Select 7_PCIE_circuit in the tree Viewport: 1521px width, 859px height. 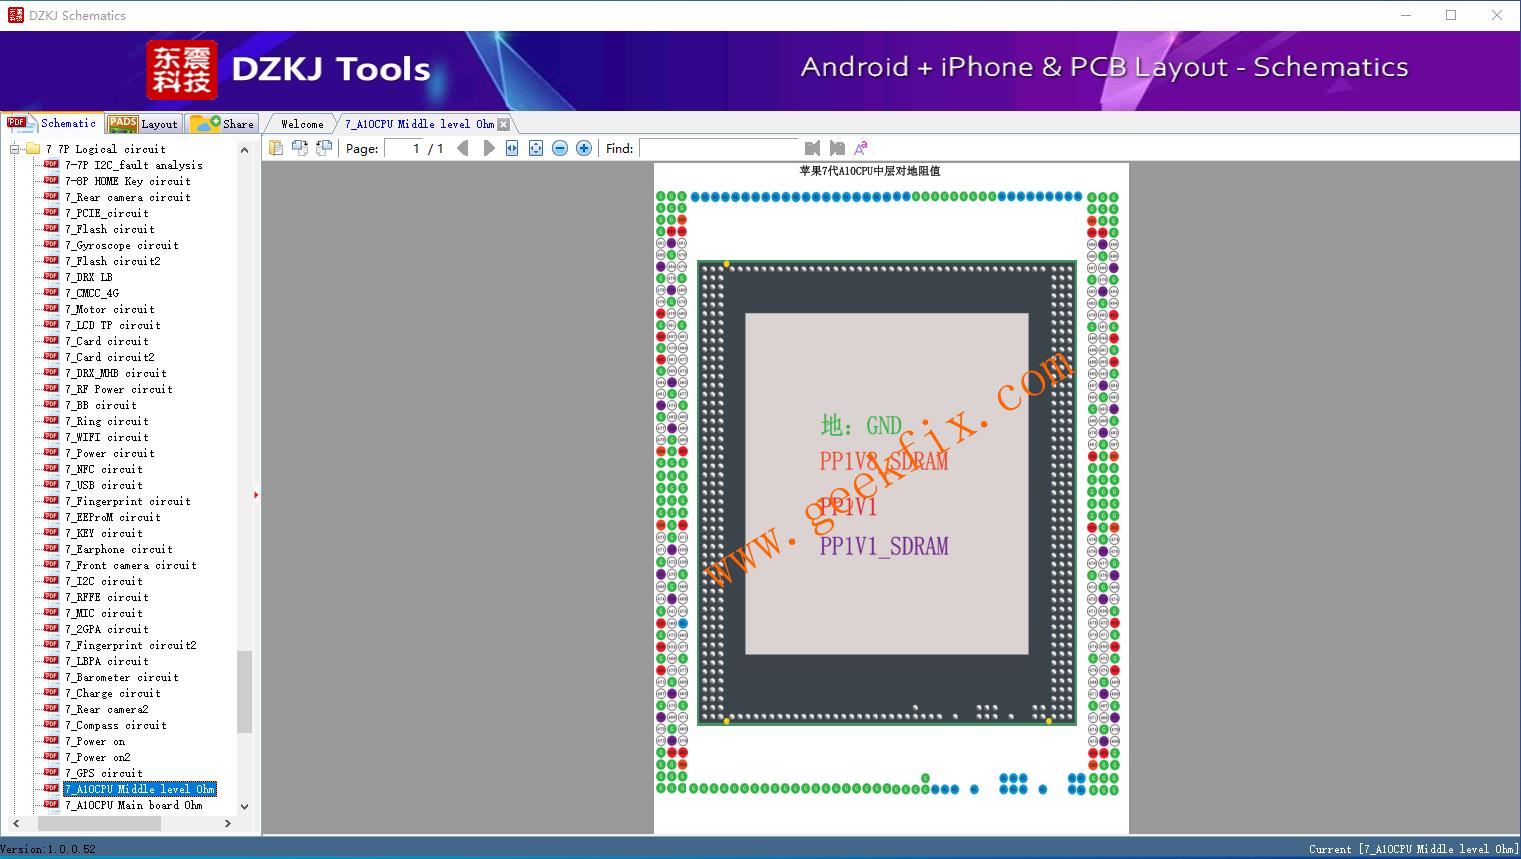tap(107, 213)
